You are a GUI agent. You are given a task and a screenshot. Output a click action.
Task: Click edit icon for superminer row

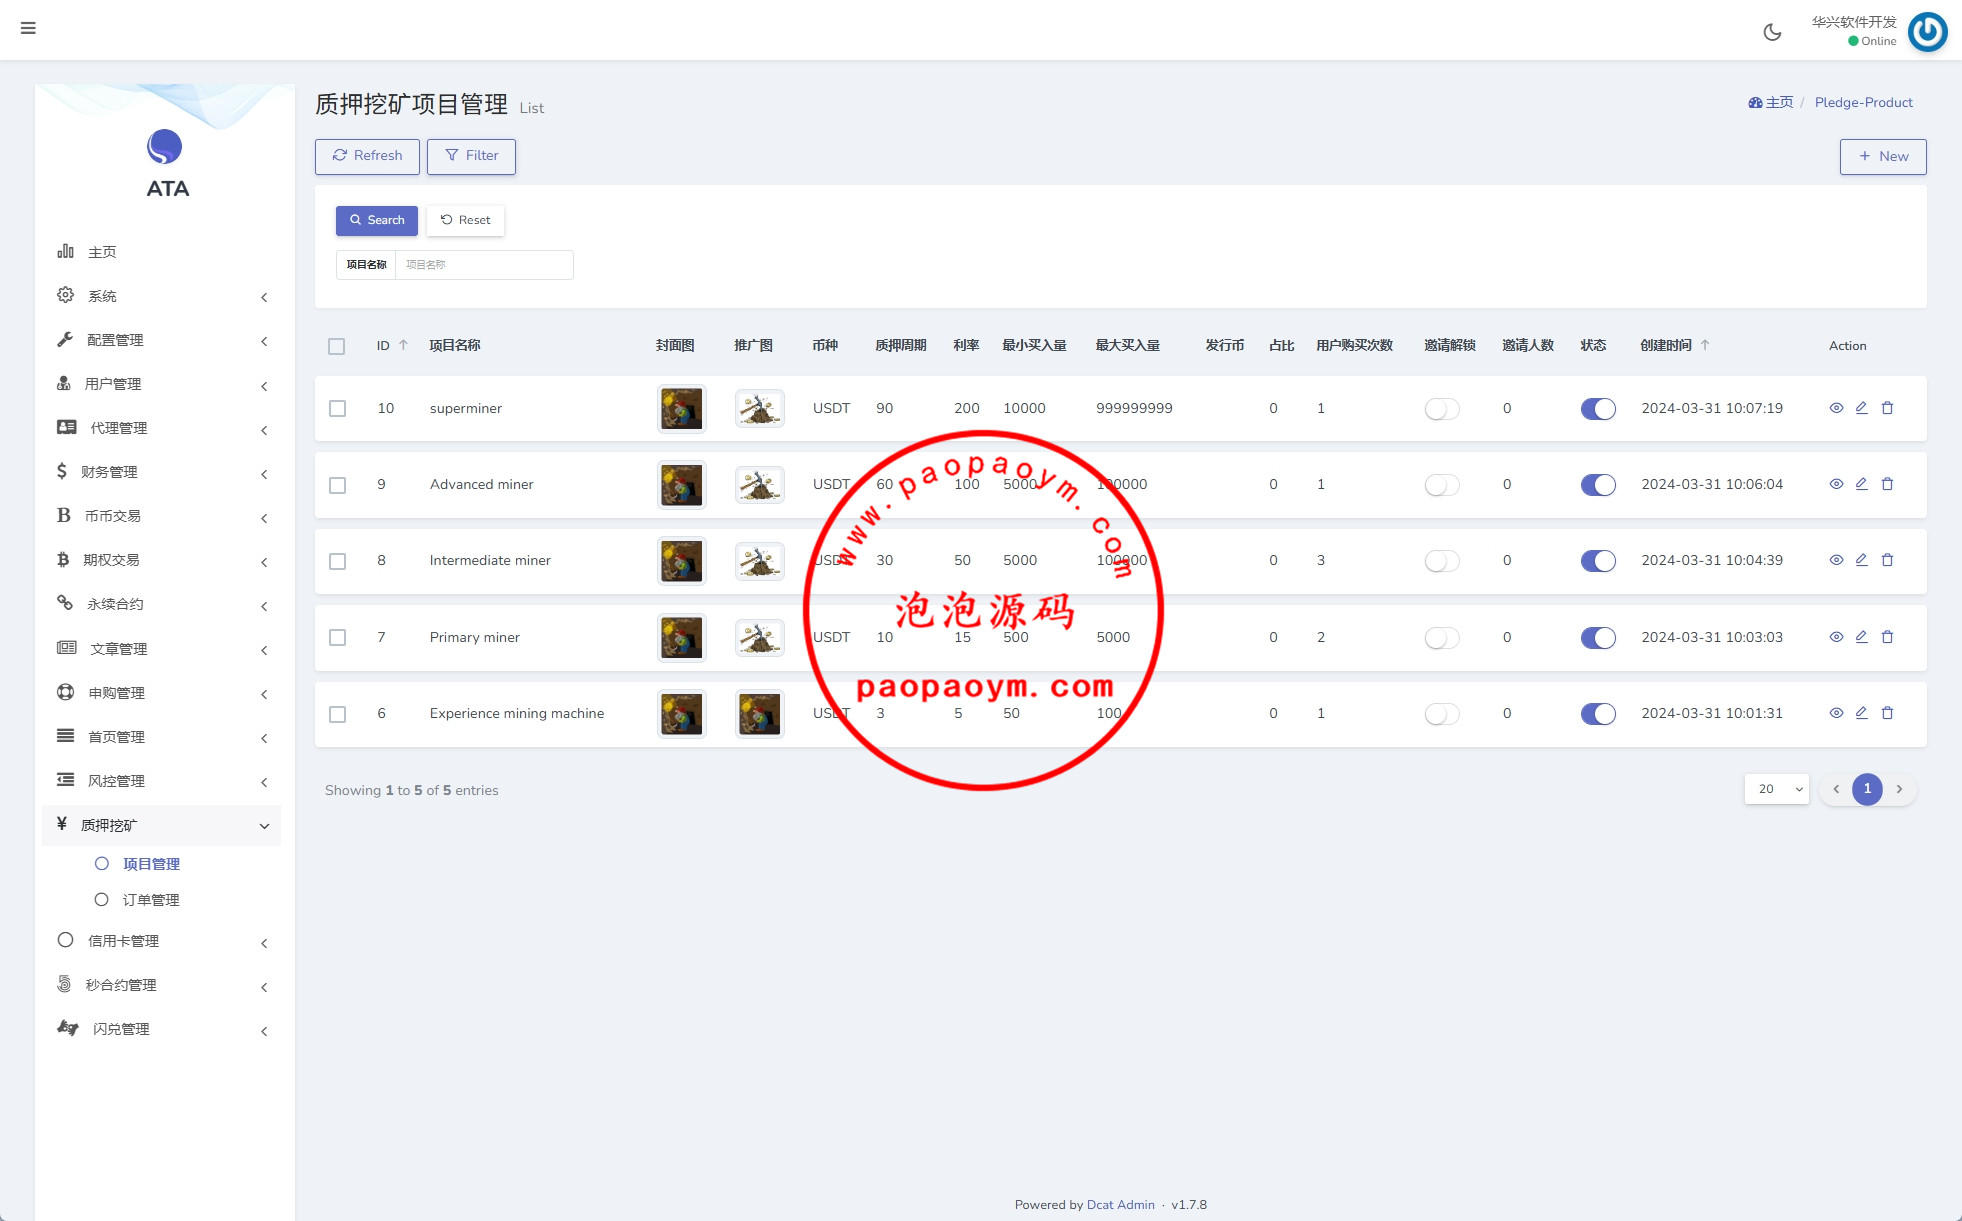[x=1861, y=408]
